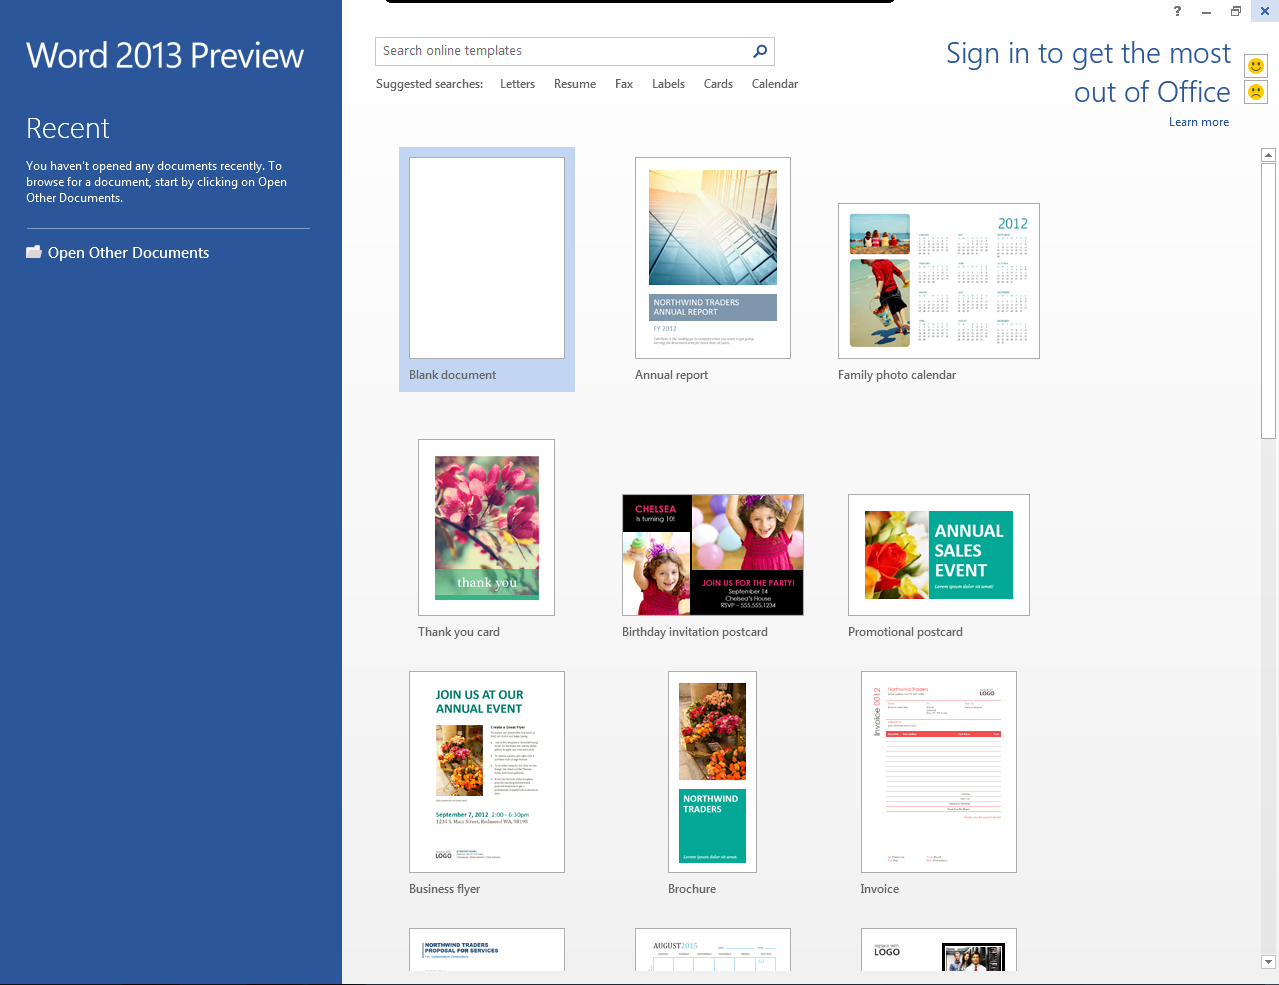Screen dimensions: 1279x985
Task: Search suggested term Calendar
Action: [775, 84]
